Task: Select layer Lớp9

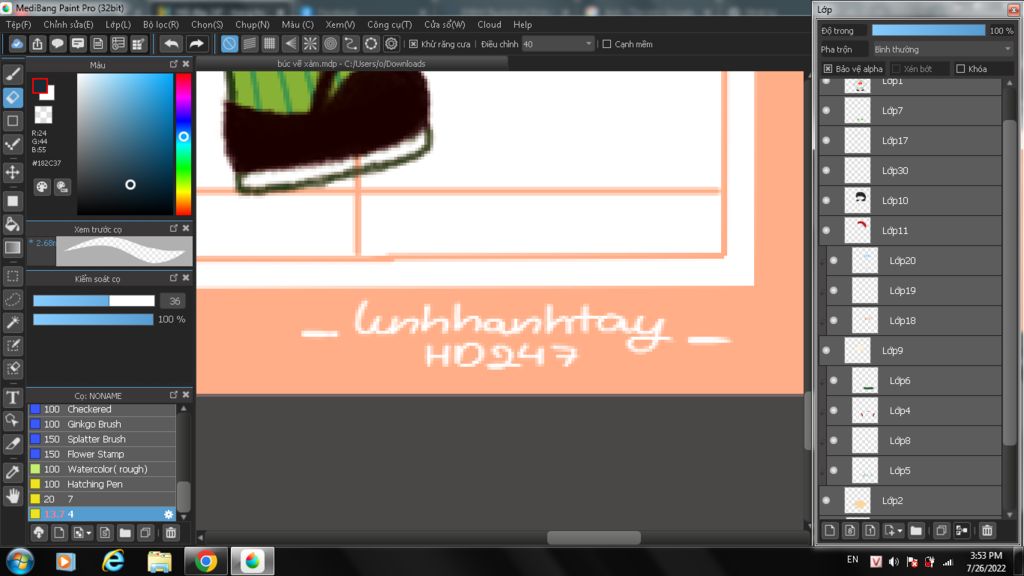Action: coord(910,351)
